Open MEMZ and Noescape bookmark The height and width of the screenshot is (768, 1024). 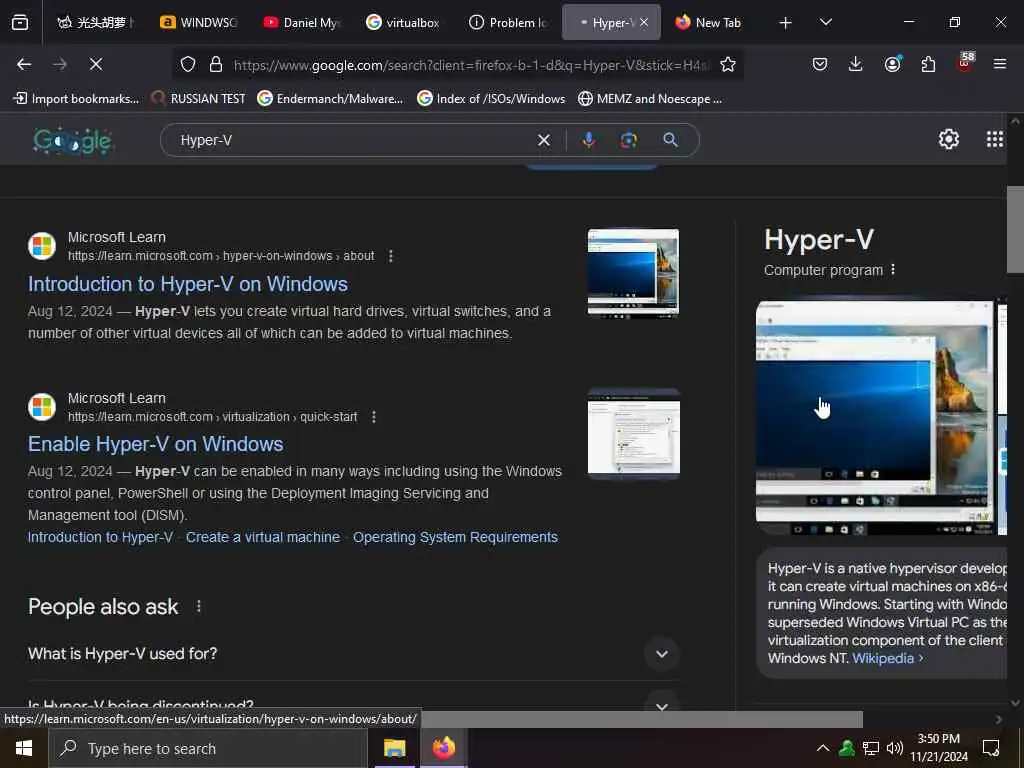[650, 99]
